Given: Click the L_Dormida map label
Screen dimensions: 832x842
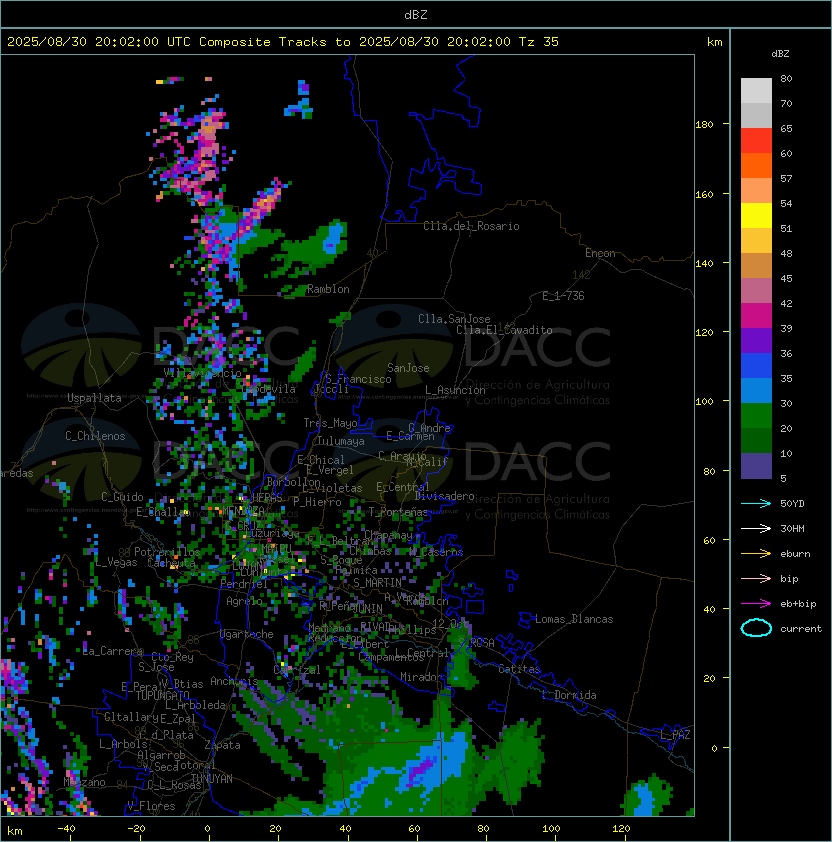Looking at the screenshot, I should (569, 695).
